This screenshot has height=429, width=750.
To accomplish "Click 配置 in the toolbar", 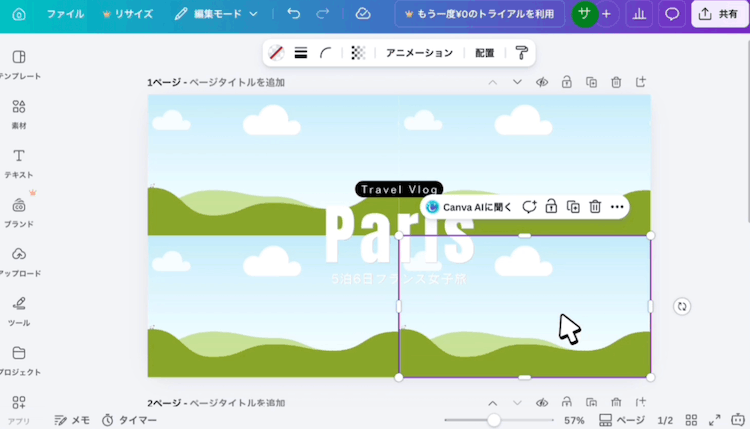I will [x=485, y=53].
